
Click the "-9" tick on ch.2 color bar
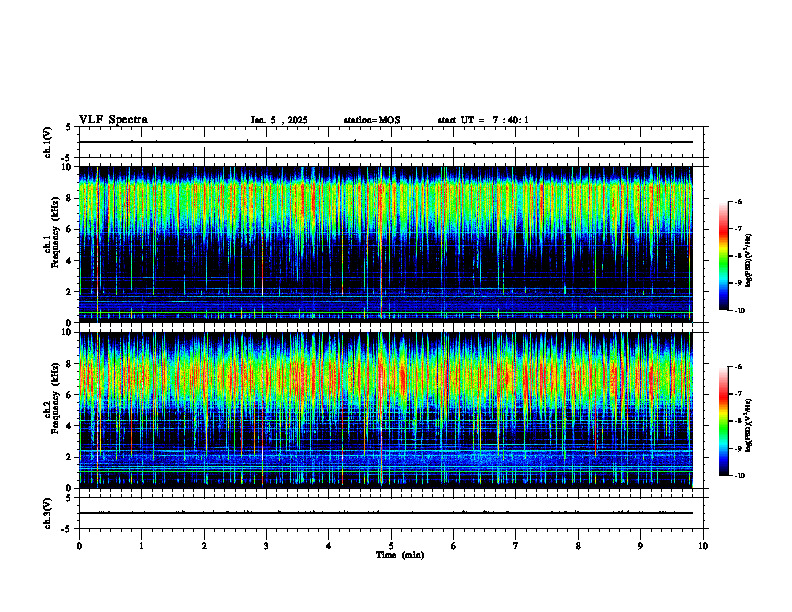point(738,448)
